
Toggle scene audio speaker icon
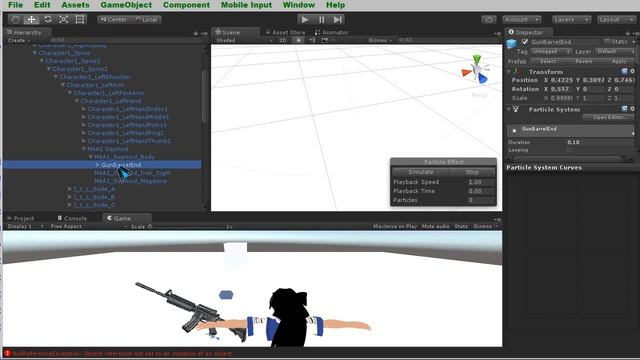pos(312,40)
